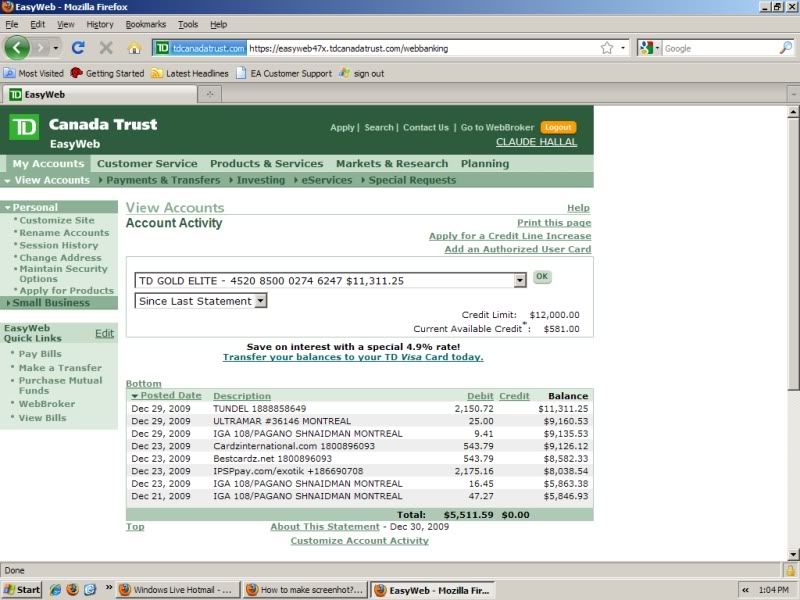Click the browser Back arrow button
The image size is (800, 600).
click(17, 48)
